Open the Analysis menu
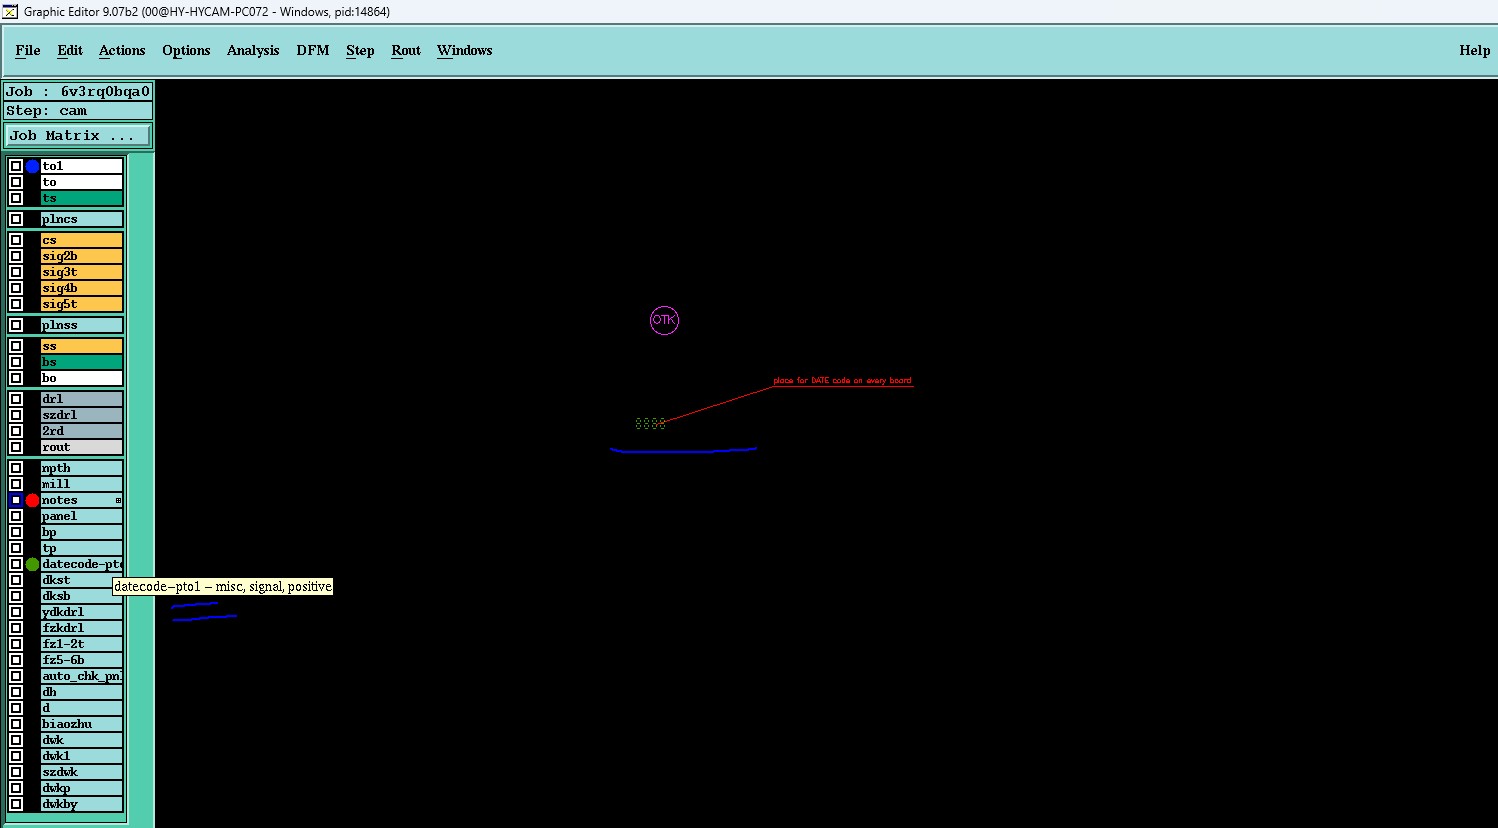The width and height of the screenshot is (1498, 828). [x=253, y=50]
